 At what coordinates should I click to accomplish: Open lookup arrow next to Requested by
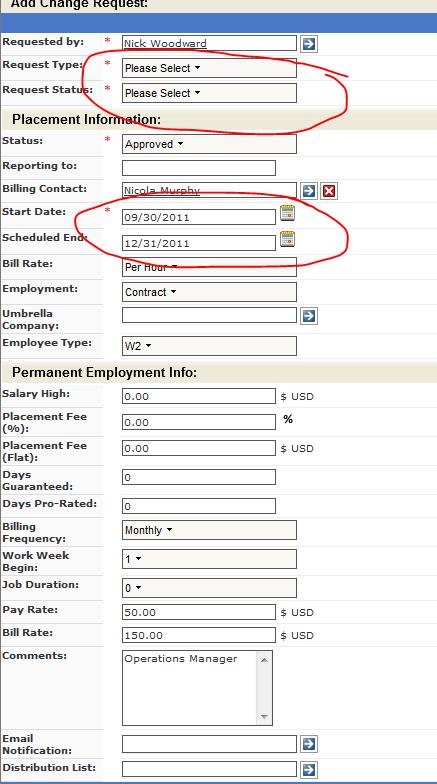[309, 44]
